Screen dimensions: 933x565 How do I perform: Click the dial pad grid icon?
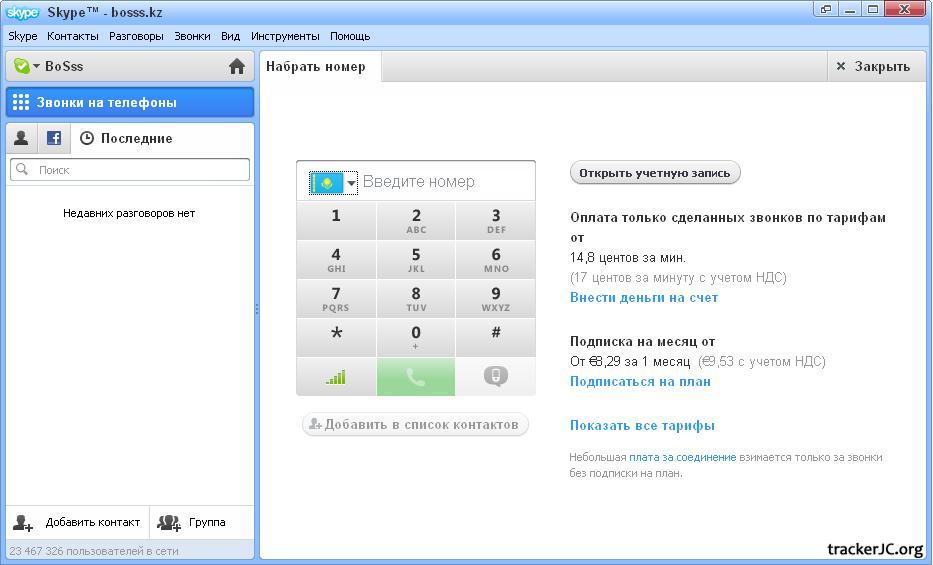(x=21, y=102)
